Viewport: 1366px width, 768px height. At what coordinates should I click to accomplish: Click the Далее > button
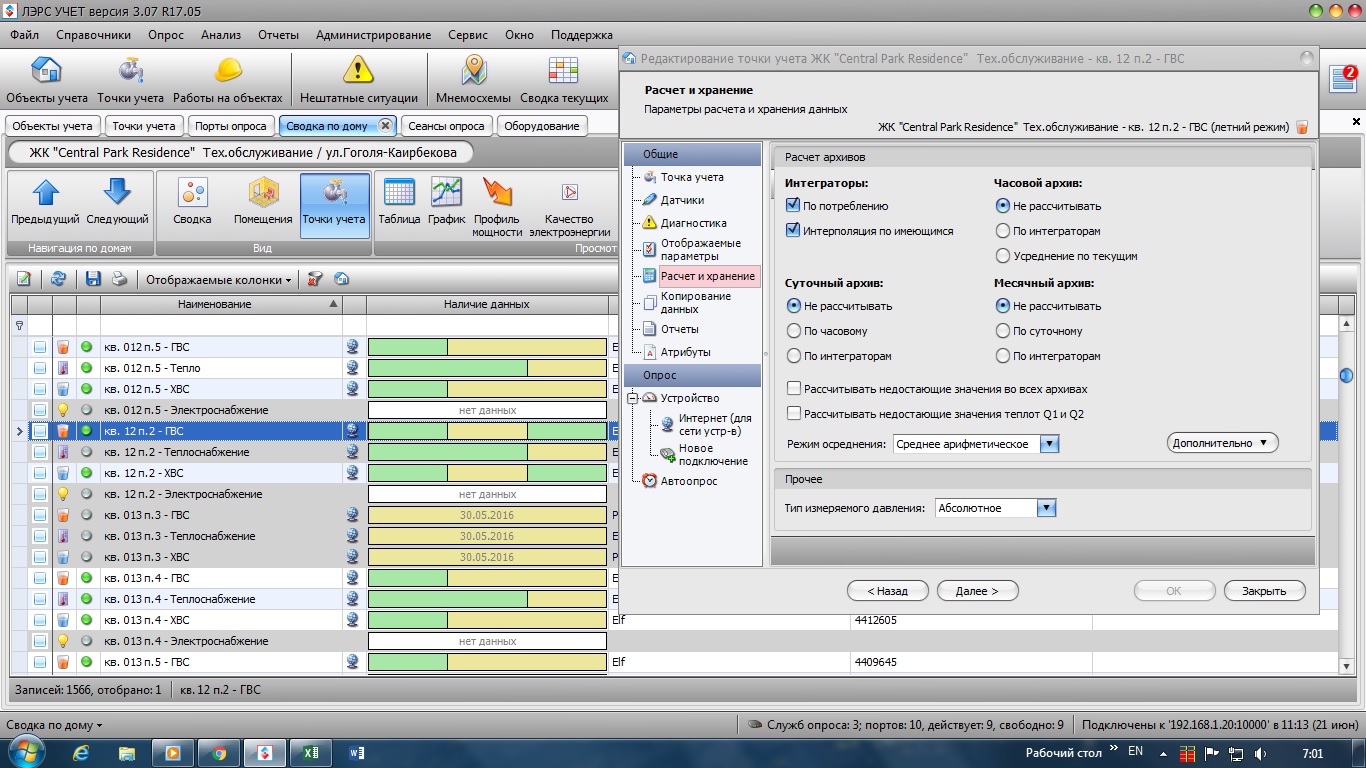click(977, 591)
